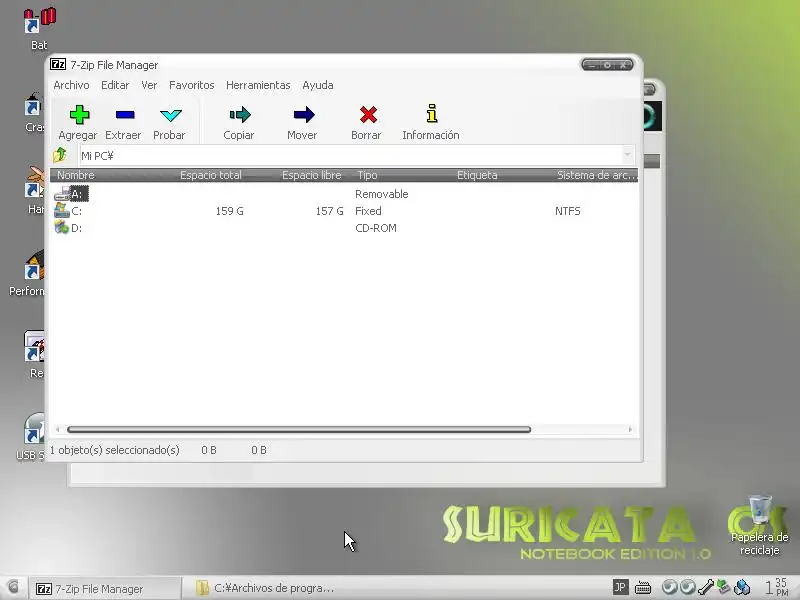800x600 pixels.
Task: Click the NTFS cell in C: row
Action: [x=567, y=211]
